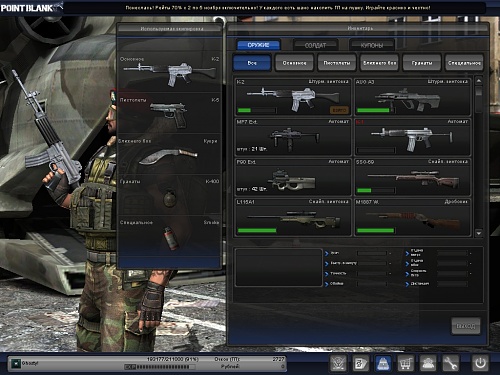The height and width of the screenshot is (375, 500).
Task: Click equipped K-400 grenade slot
Action: [x=169, y=195]
